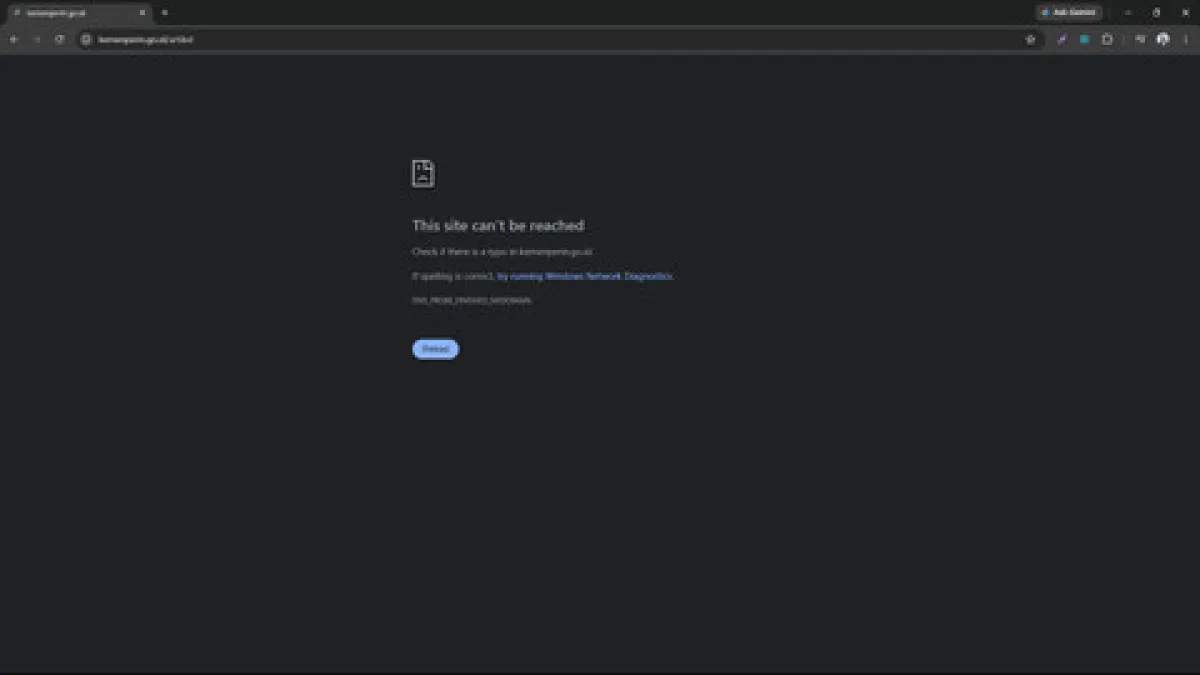The height and width of the screenshot is (675, 1200).
Task: Open the Chrome three-dot menu
Action: pos(1185,39)
